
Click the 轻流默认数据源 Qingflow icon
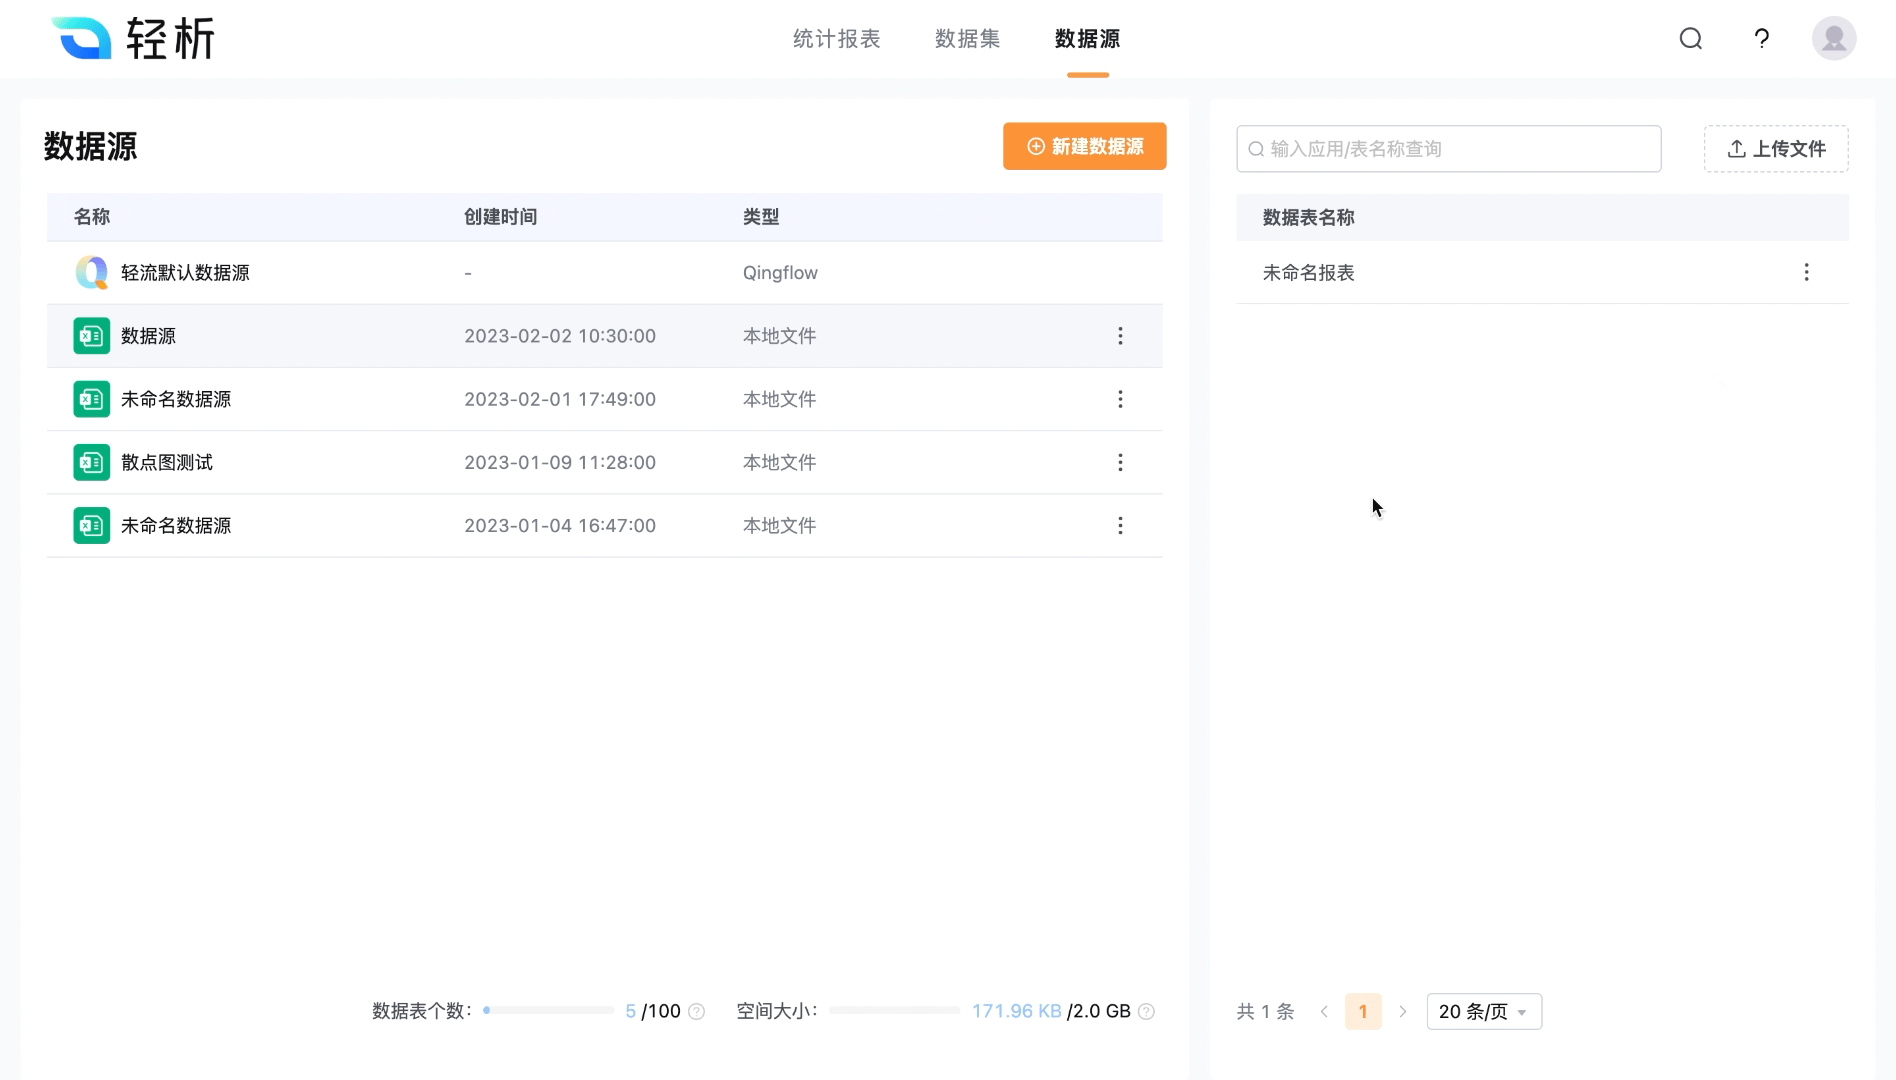tap(92, 273)
